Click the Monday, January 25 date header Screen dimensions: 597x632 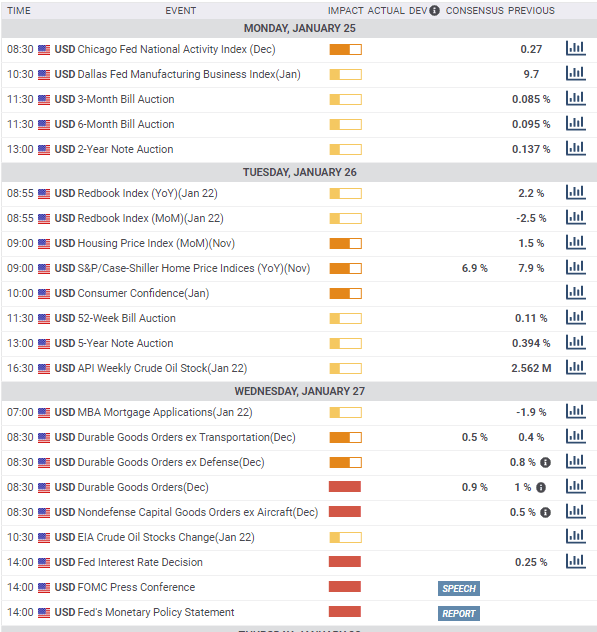300,28
